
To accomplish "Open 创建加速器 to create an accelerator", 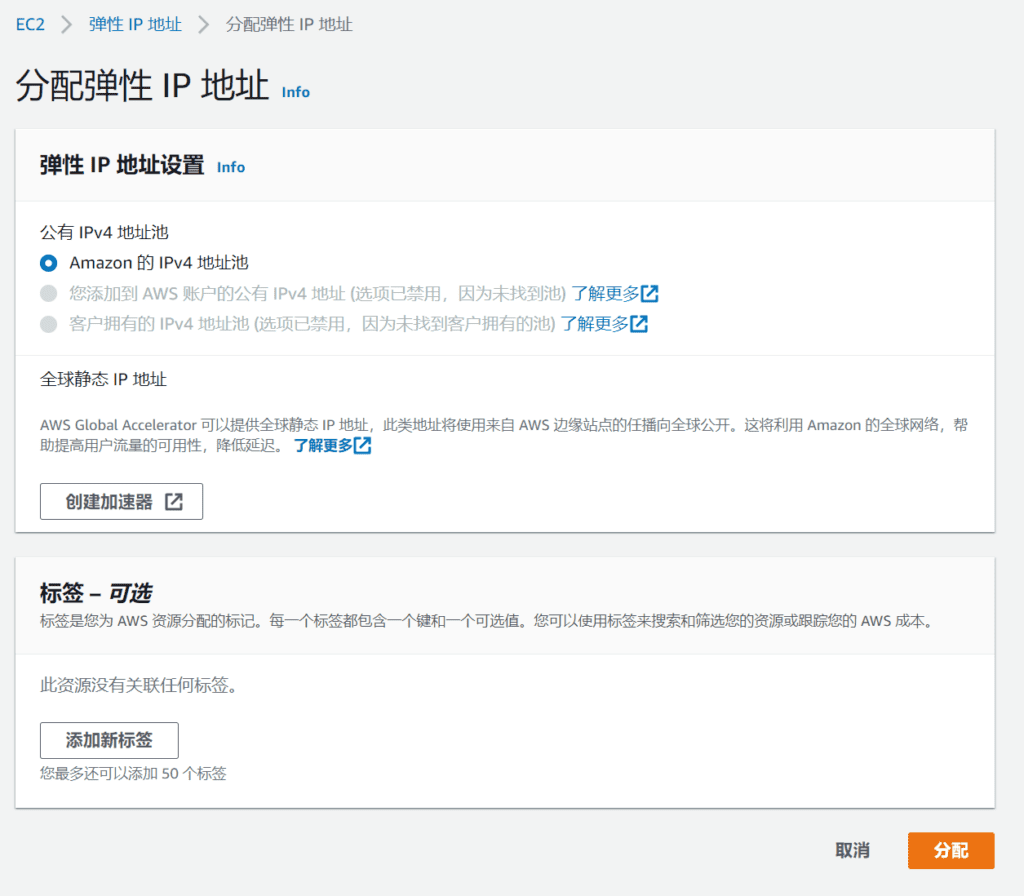I will pyautogui.click(x=120, y=501).
